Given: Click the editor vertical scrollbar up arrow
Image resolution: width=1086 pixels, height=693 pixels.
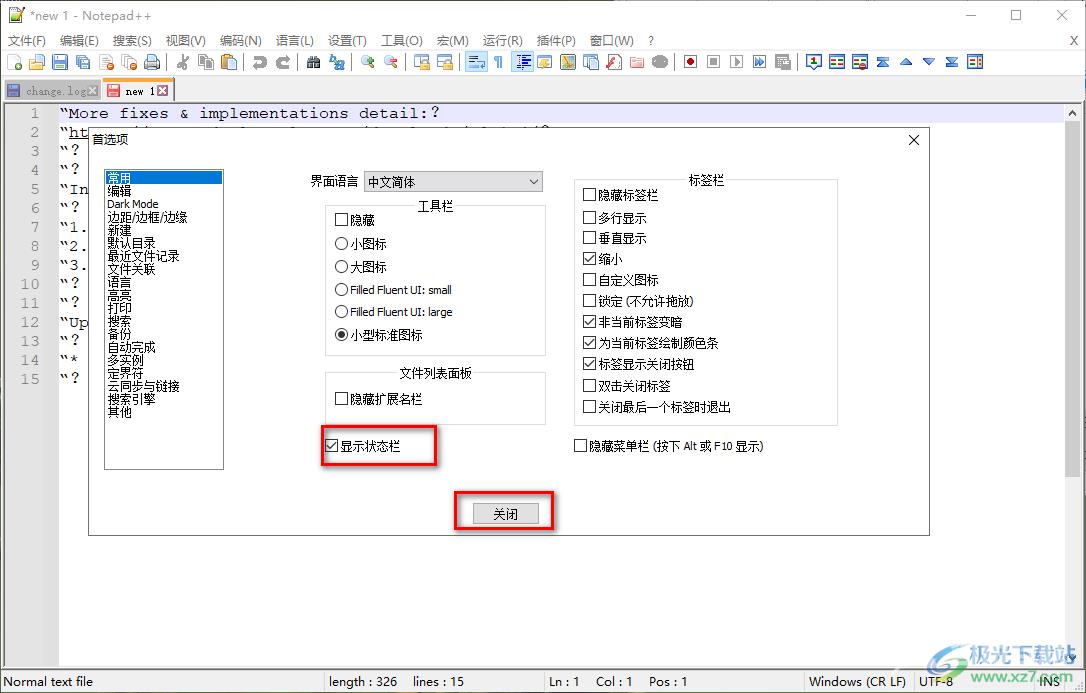Looking at the screenshot, I should 1072,113.
